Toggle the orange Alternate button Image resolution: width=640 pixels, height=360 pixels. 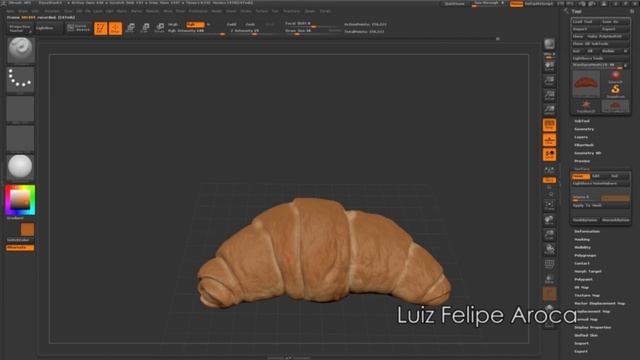20,247
